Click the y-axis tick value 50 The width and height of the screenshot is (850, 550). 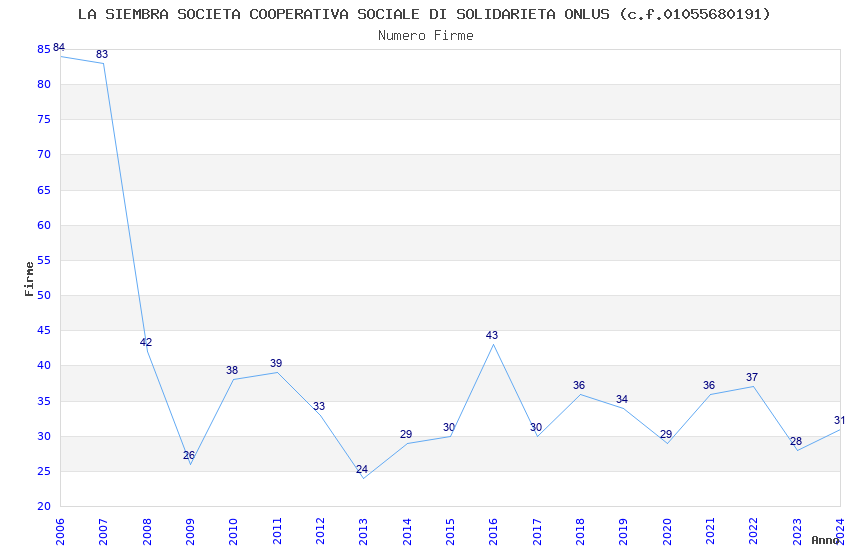tap(43, 295)
